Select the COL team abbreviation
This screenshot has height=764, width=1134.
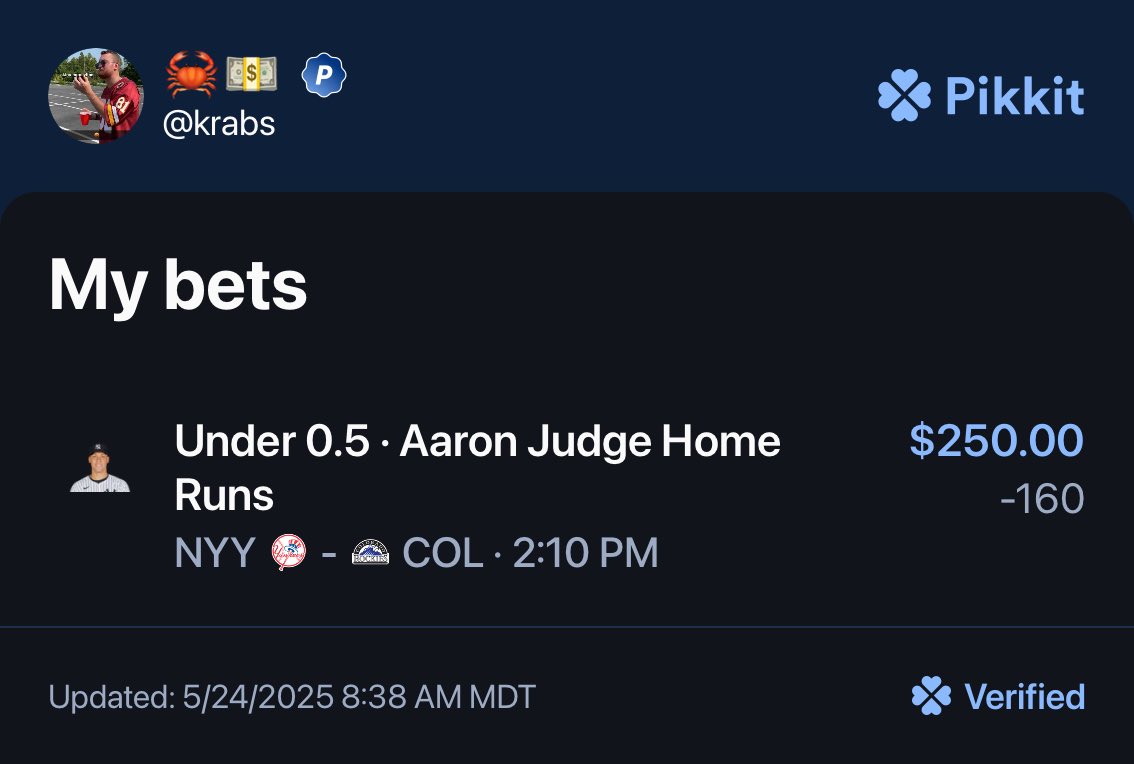click(x=443, y=553)
